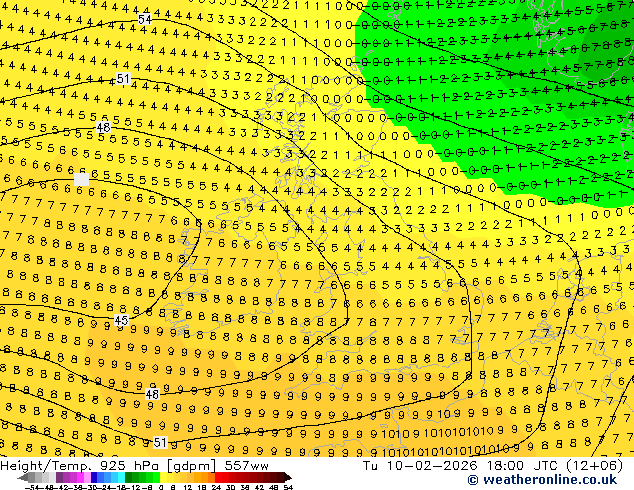
Task: Click the 'Height/Temp. 925 hPa' title text
Action: click(x=82, y=466)
